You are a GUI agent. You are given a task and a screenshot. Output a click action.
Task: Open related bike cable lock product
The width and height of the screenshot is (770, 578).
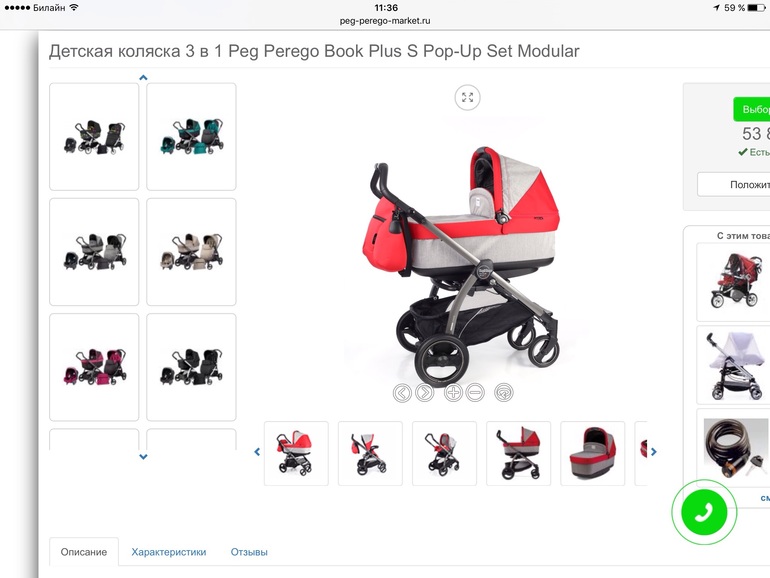734,447
